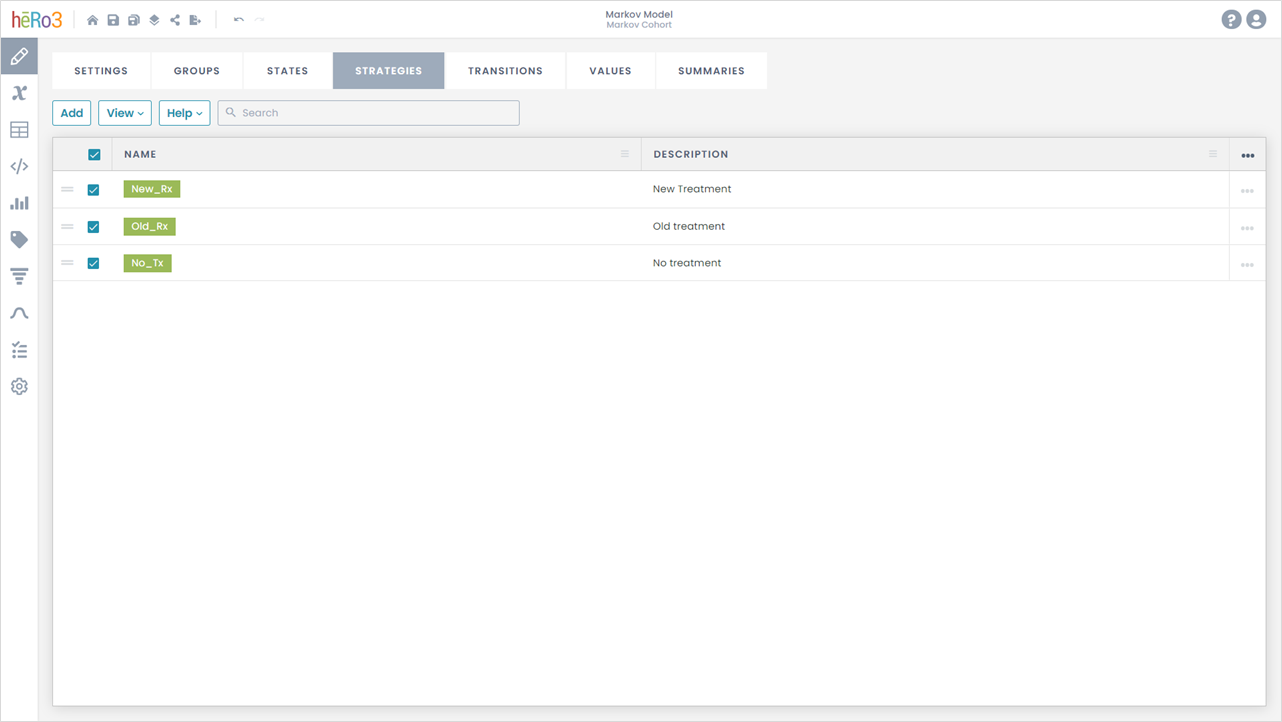Click the Home icon in the top toolbar
The width and height of the screenshot is (1282, 722).
93,20
